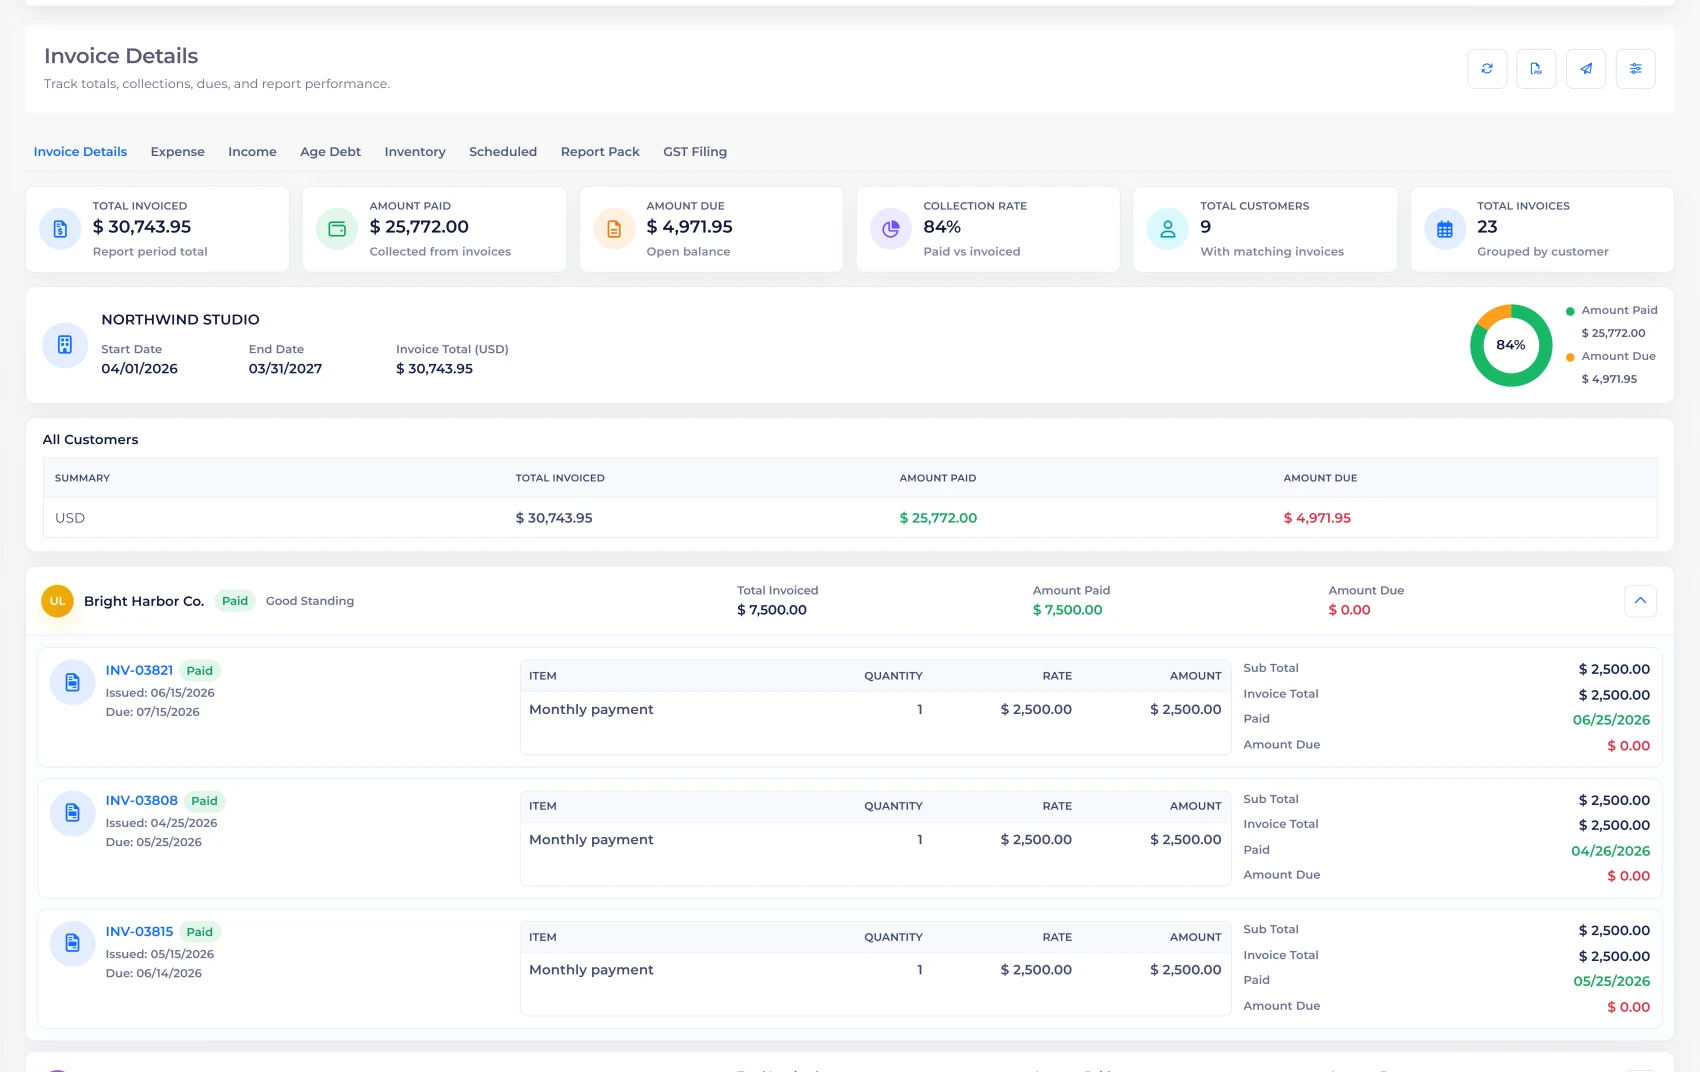The width and height of the screenshot is (1700, 1072).
Task: Click the document icon beside INV-03821
Action: [x=72, y=683]
